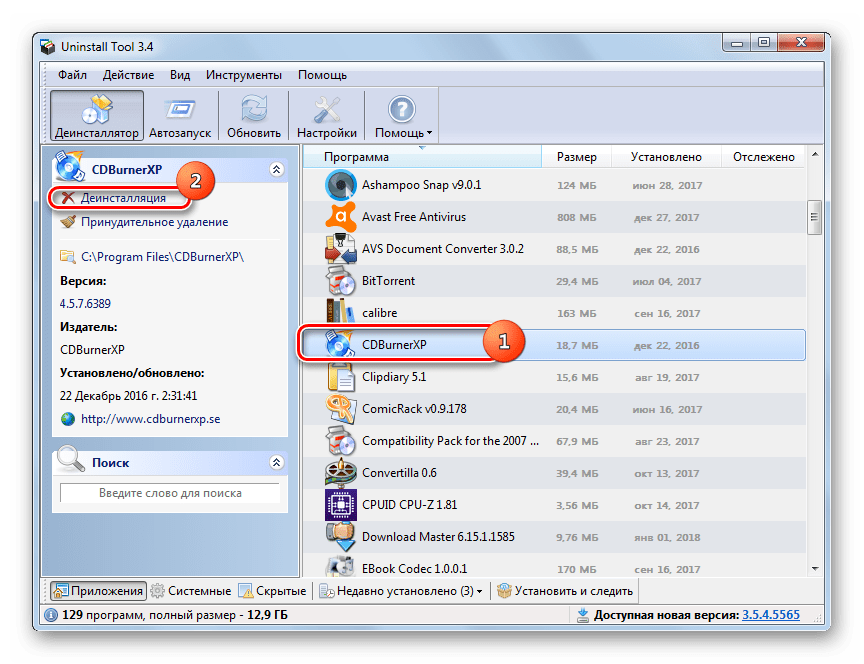Click the CDBurnerXP details panel header icon
864x664 pixels.
click(x=70, y=165)
